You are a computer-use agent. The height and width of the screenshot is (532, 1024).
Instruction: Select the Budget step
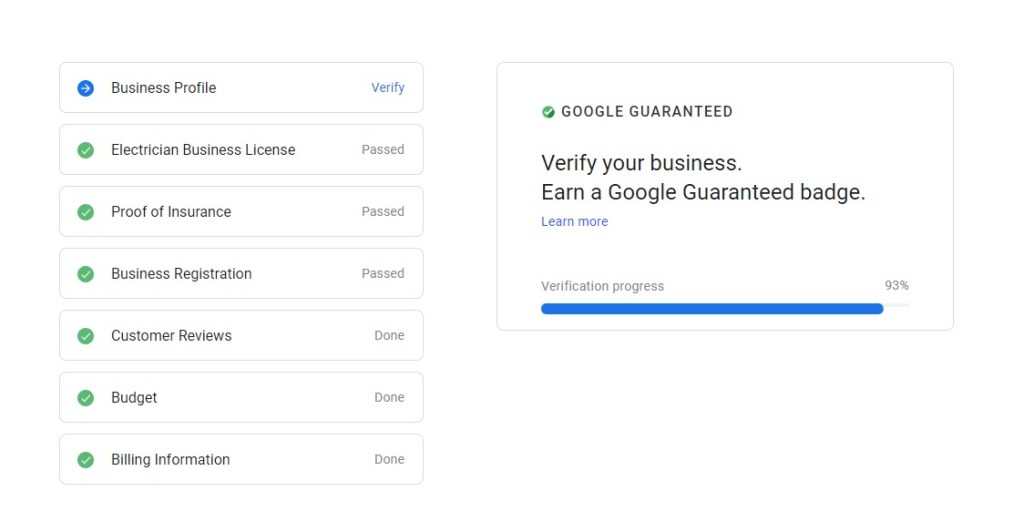(x=134, y=398)
